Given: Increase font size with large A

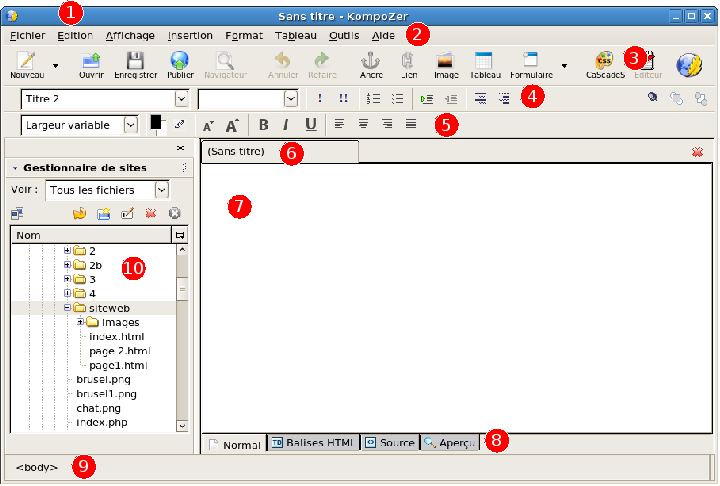Looking at the screenshot, I should click(232, 125).
